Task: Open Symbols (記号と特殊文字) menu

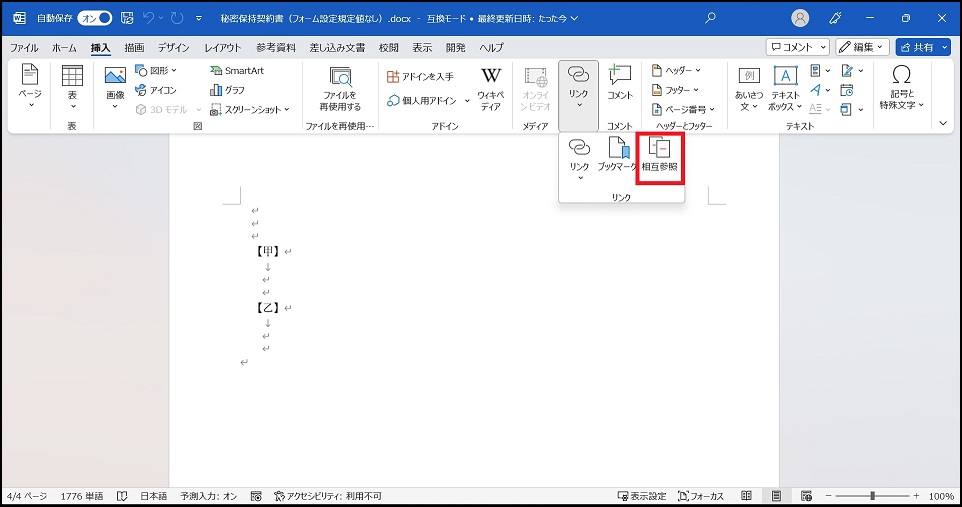Action: click(901, 88)
